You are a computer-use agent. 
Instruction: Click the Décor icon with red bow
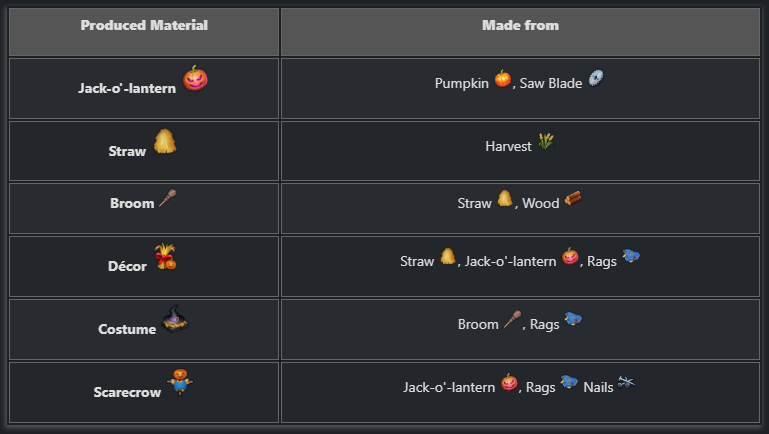(165, 257)
